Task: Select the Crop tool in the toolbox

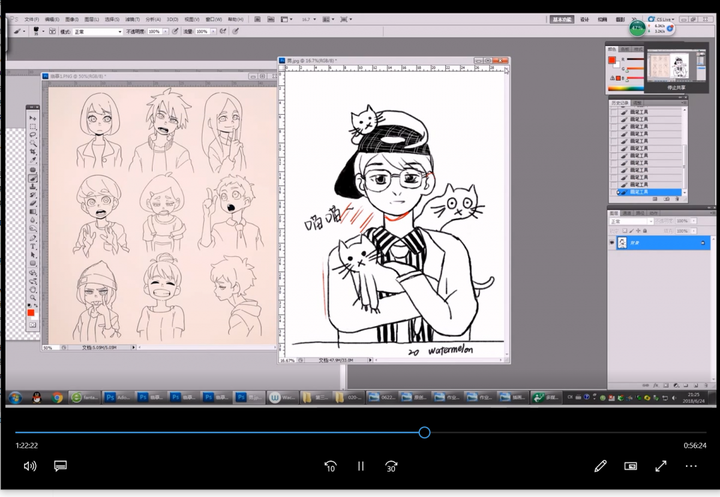Action: click(33, 152)
